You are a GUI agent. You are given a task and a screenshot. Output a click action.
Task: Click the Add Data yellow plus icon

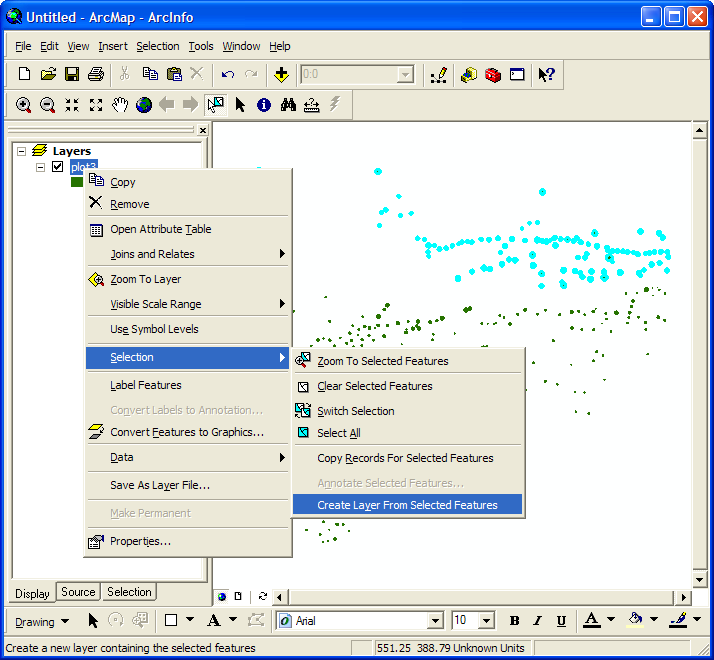(x=281, y=74)
